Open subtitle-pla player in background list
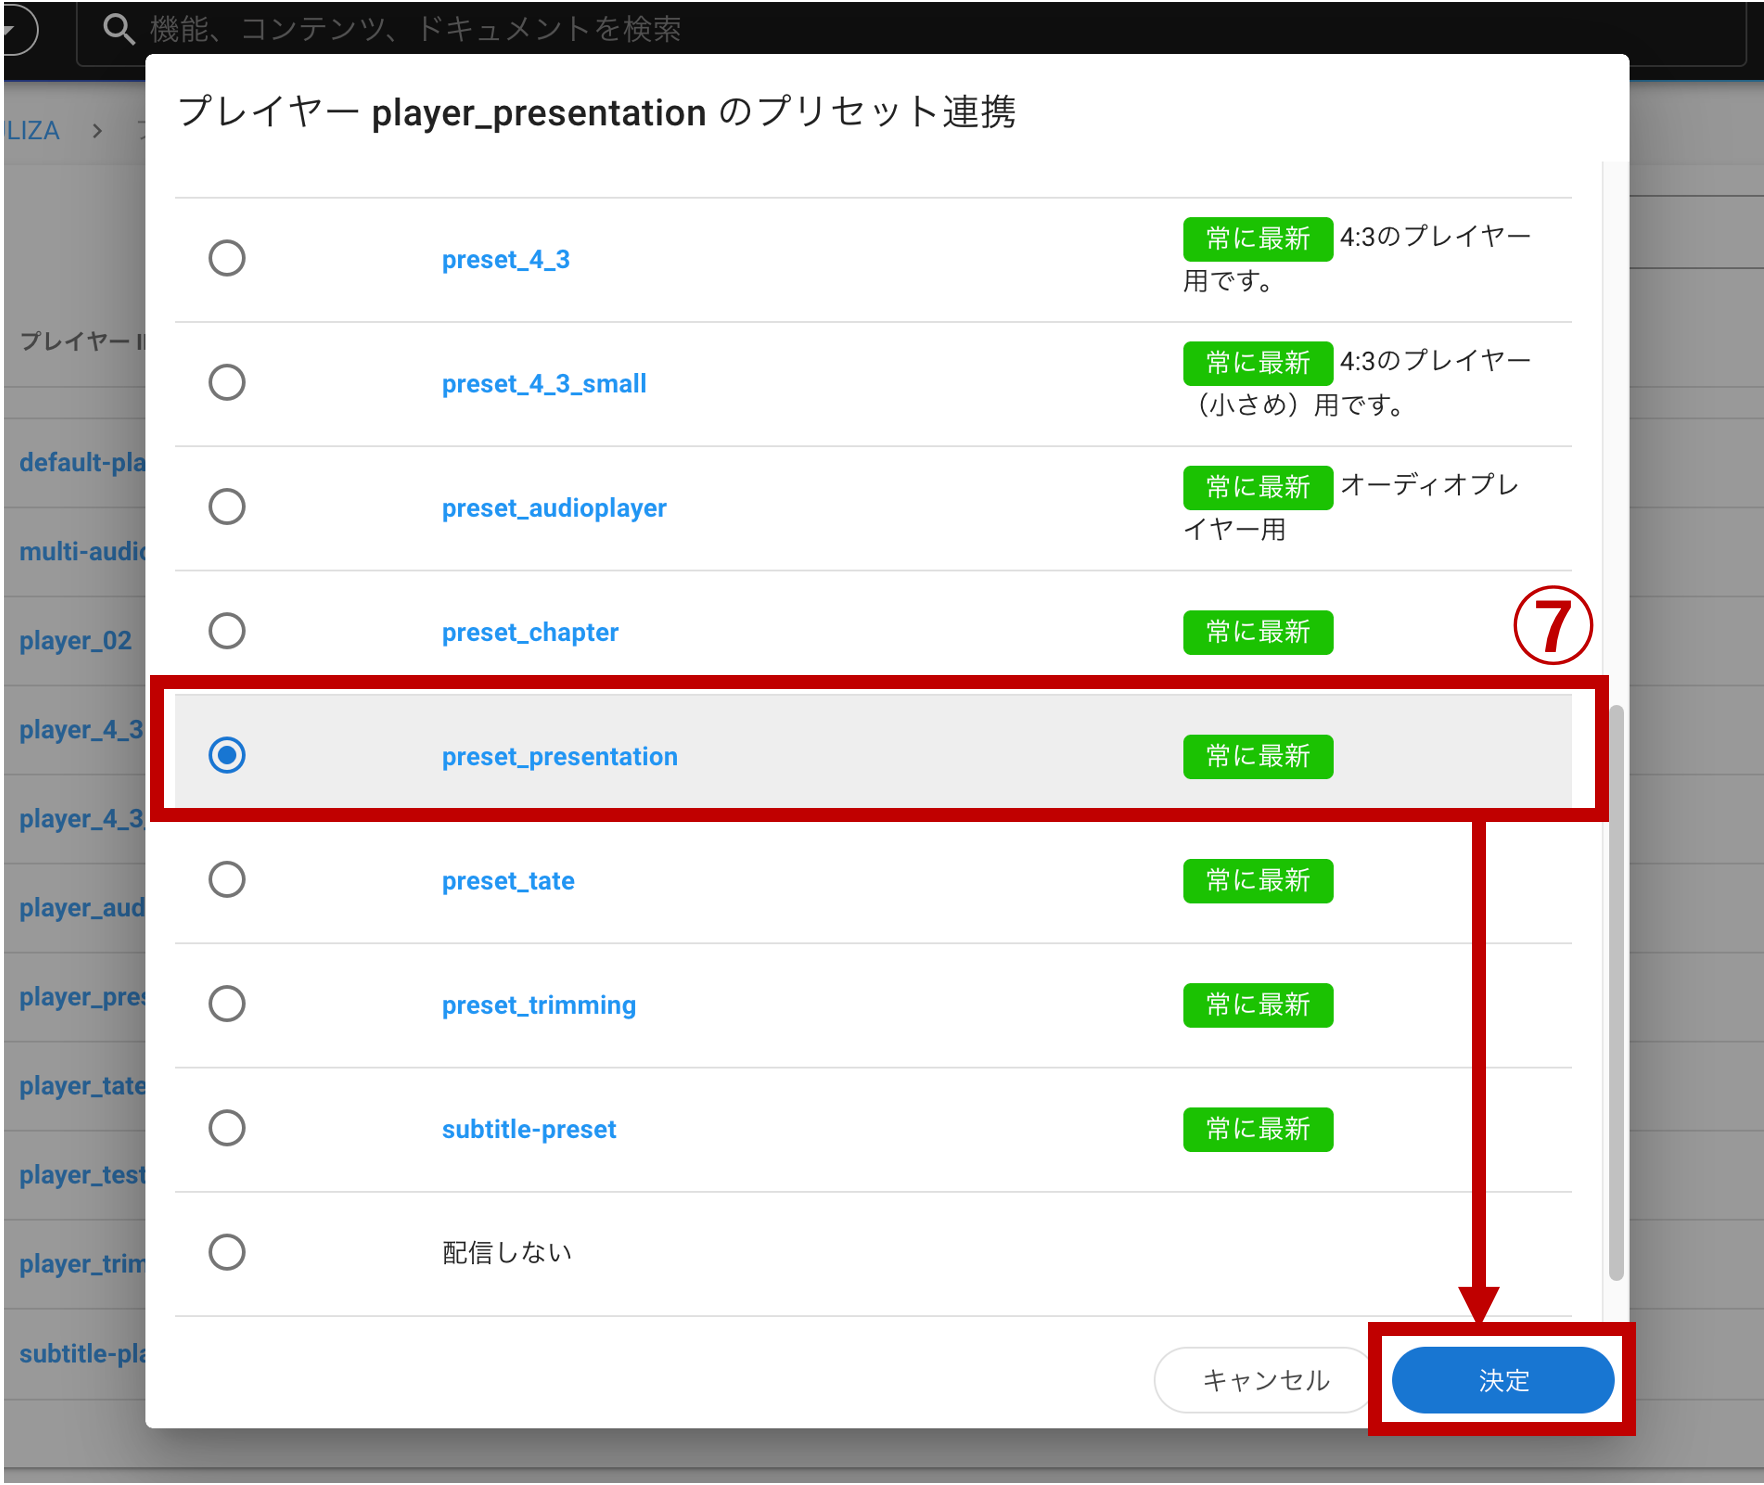The height and width of the screenshot is (1485, 1764). [83, 1354]
